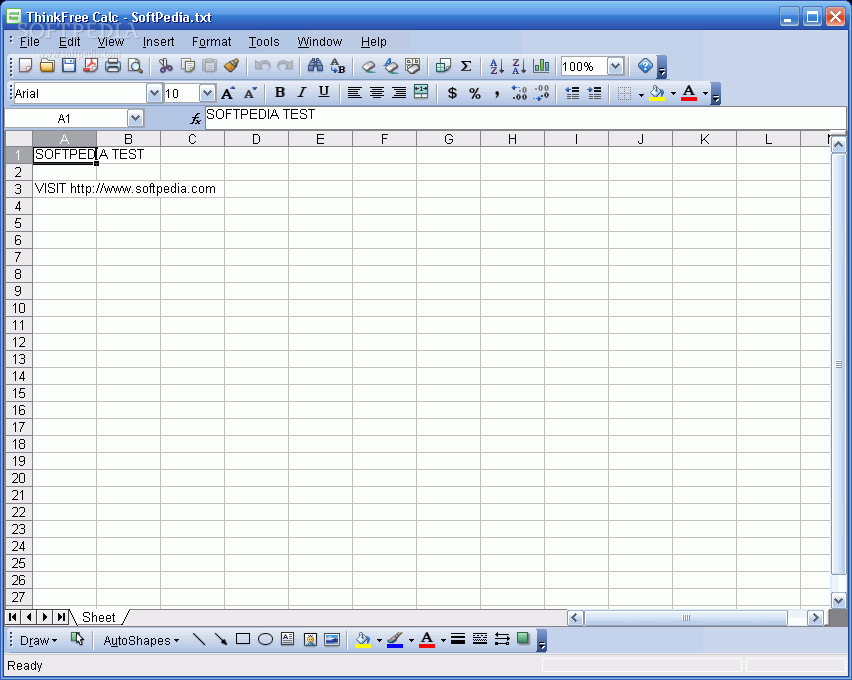Click the vertical scrollbar down arrow
Image resolution: width=852 pixels, height=680 pixels.
pyautogui.click(x=838, y=601)
